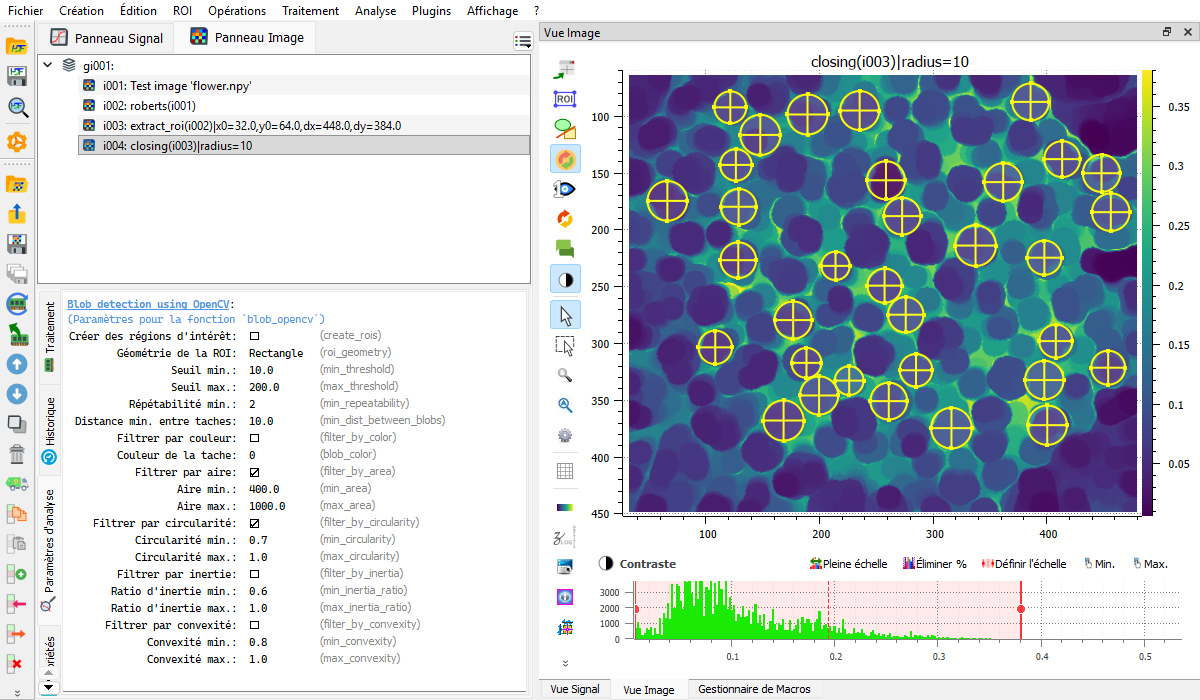Click the 'Seuil min.' value field

pyautogui.click(x=261, y=370)
